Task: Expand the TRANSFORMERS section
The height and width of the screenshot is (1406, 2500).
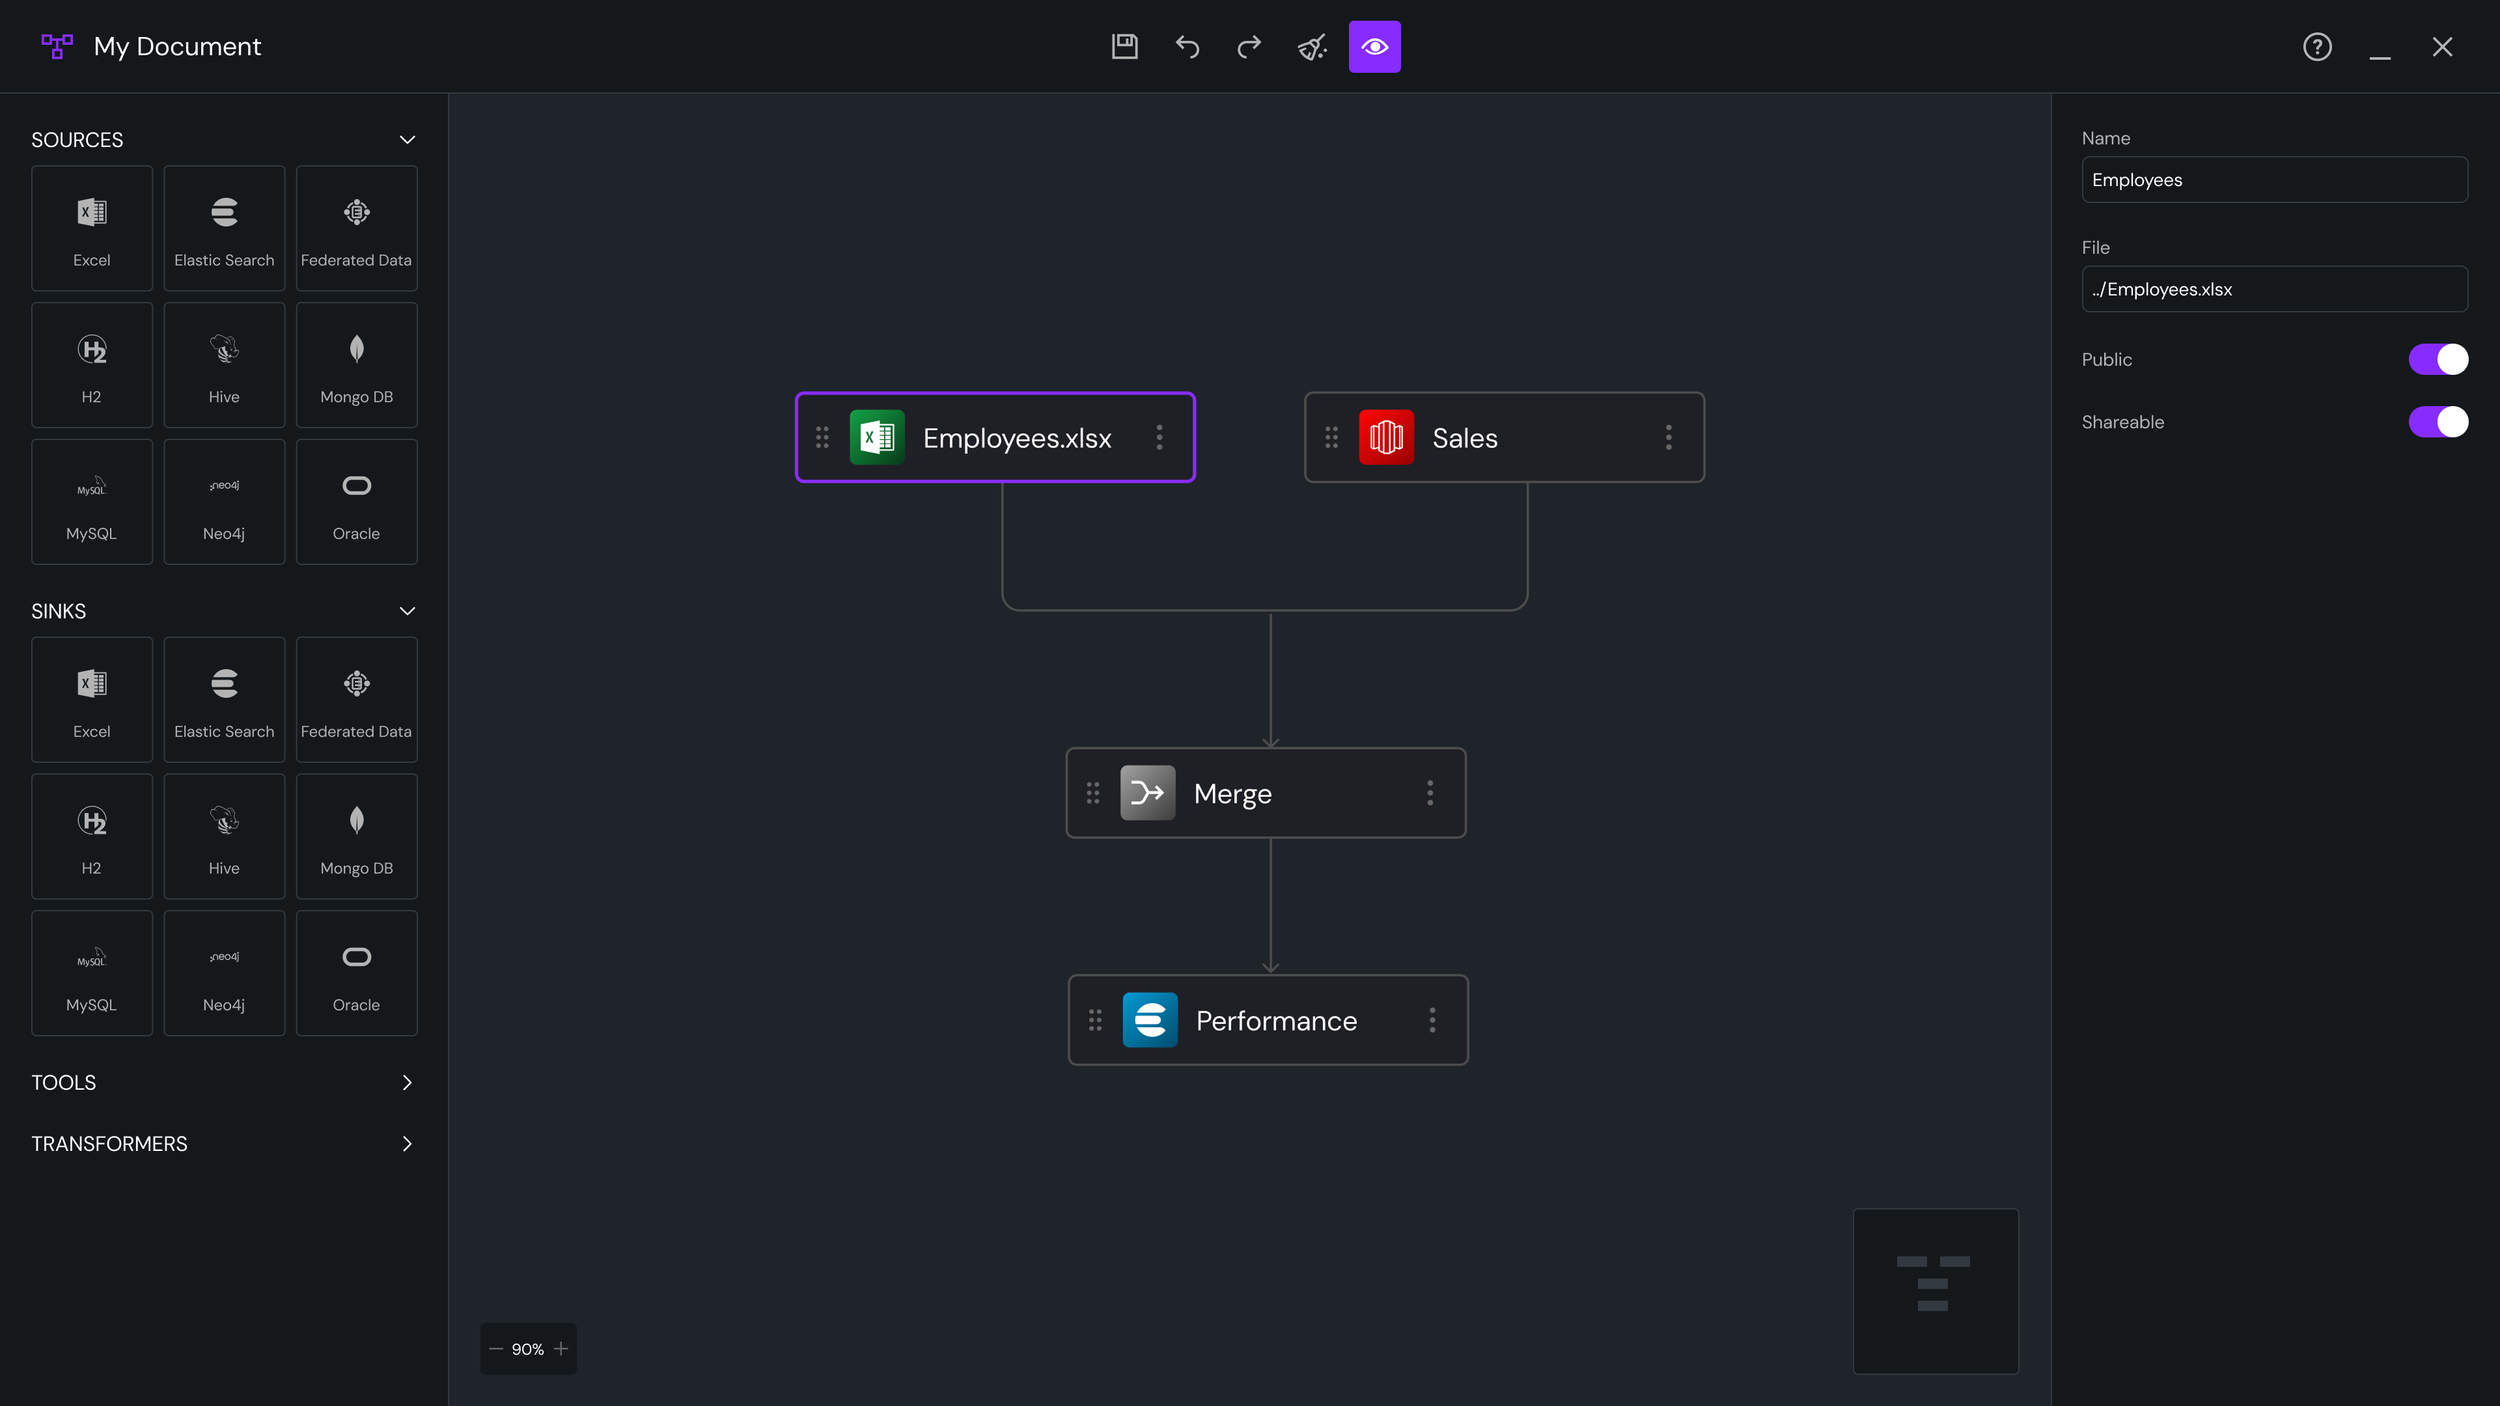Action: point(407,1144)
